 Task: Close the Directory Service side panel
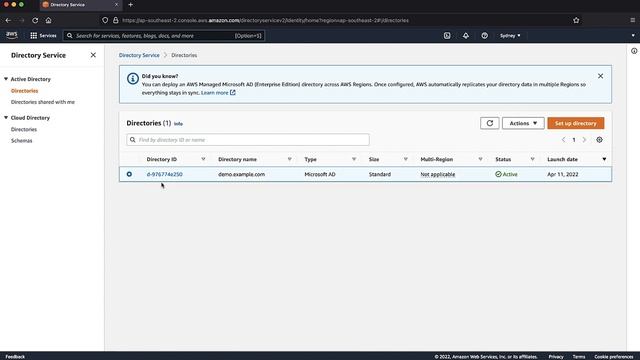(x=93, y=55)
